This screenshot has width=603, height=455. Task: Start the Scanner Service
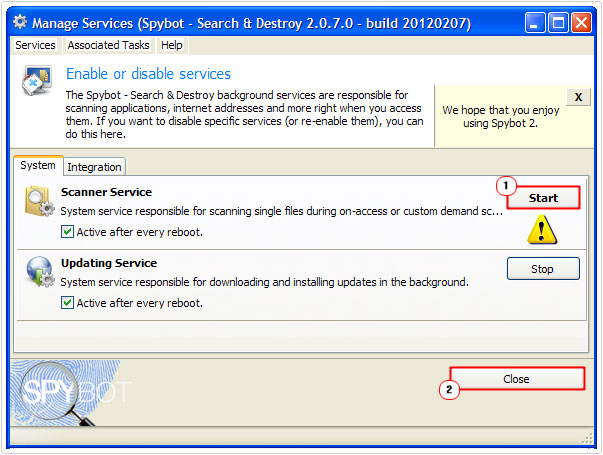[x=543, y=198]
